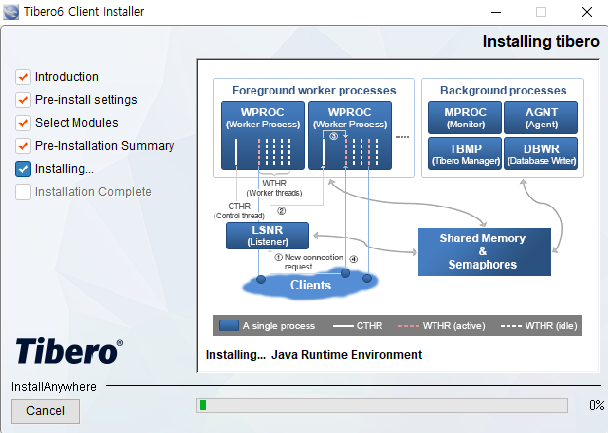Click the 'Installing... Java Runtime Environment' status text
Screen dimensions: 608x433
tap(314, 355)
